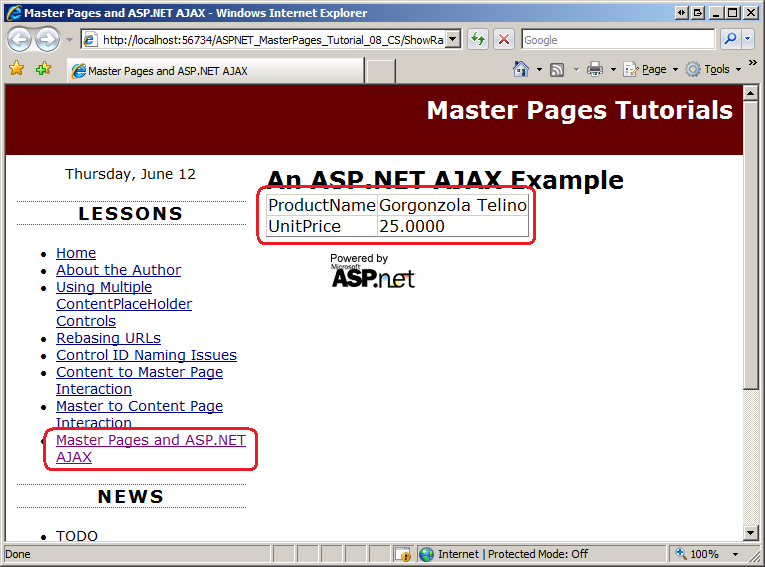
Task: Click the browser Back arrow button
Action: coord(20,40)
